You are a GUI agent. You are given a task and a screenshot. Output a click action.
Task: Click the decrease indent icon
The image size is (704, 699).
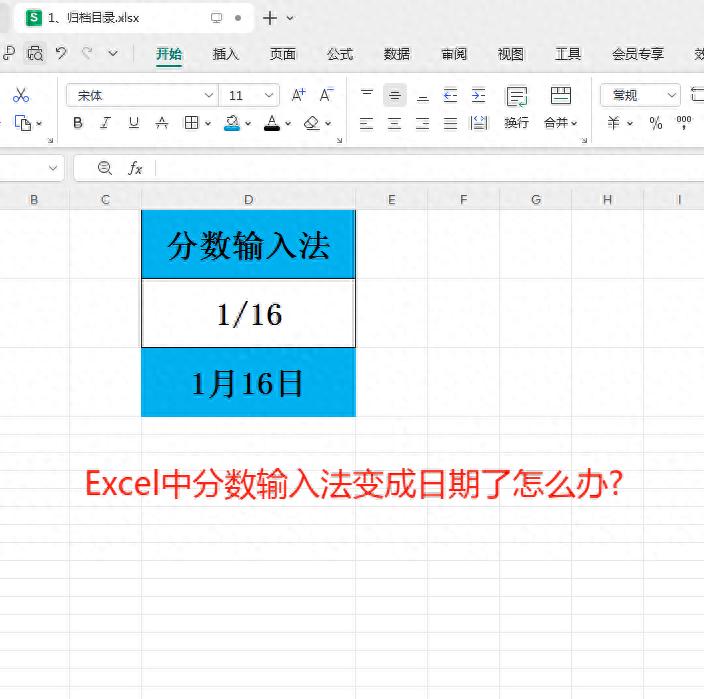click(x=450, y=95)
